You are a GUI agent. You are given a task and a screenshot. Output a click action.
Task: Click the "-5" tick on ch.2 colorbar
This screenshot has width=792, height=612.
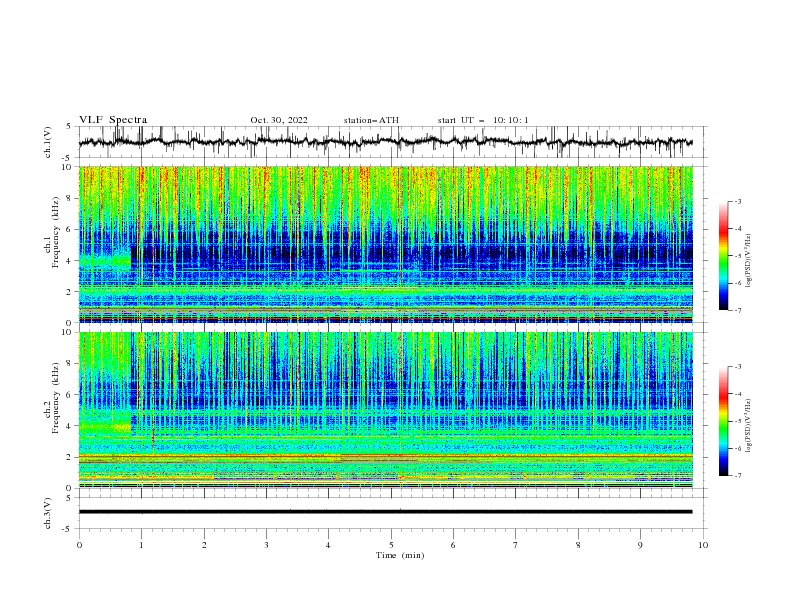coord(738,421)
